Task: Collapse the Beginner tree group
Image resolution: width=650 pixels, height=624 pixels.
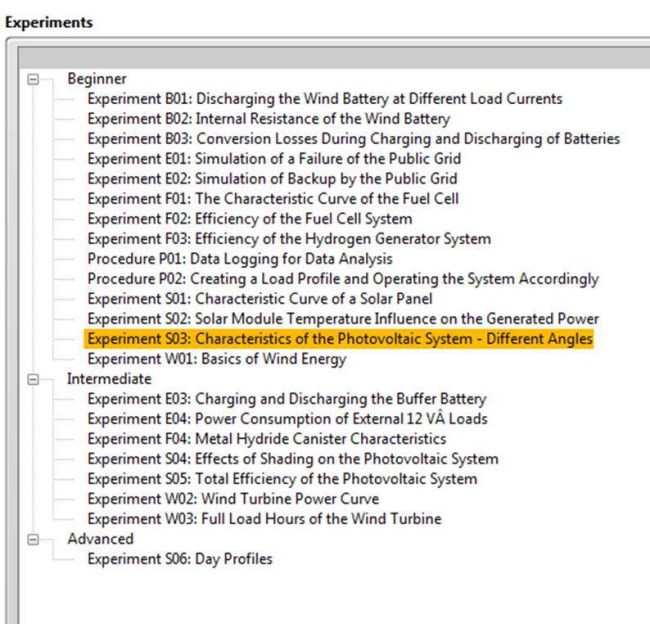Action: click(x=33, y=79)
